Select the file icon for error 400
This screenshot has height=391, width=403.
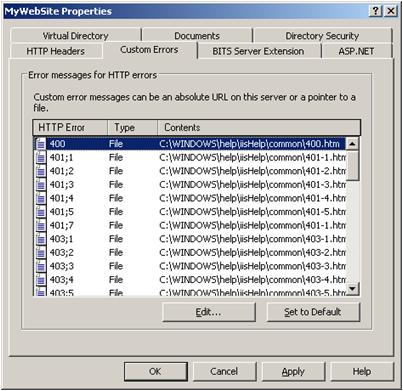pos(41,144)
